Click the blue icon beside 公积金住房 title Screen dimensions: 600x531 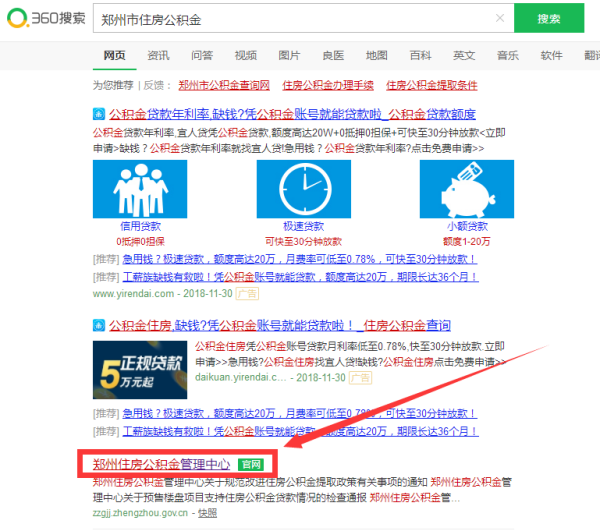click(99, 326)
